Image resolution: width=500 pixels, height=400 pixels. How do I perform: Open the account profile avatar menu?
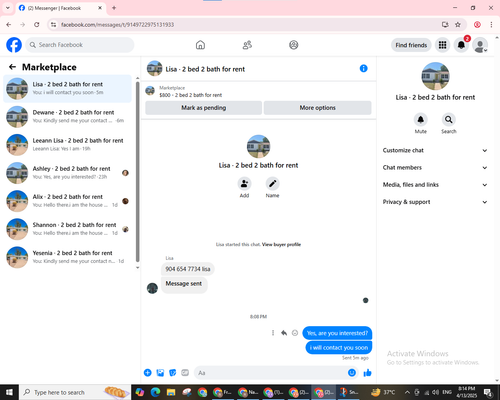coord(480,45)
